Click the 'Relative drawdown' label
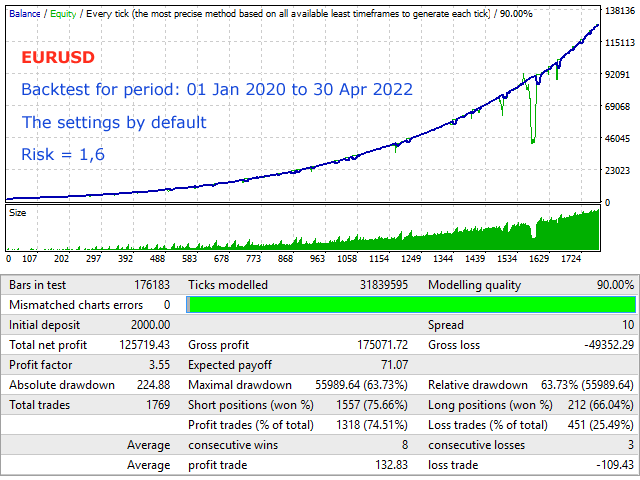Viewport: 640px width, 480px height. point(478,385)
